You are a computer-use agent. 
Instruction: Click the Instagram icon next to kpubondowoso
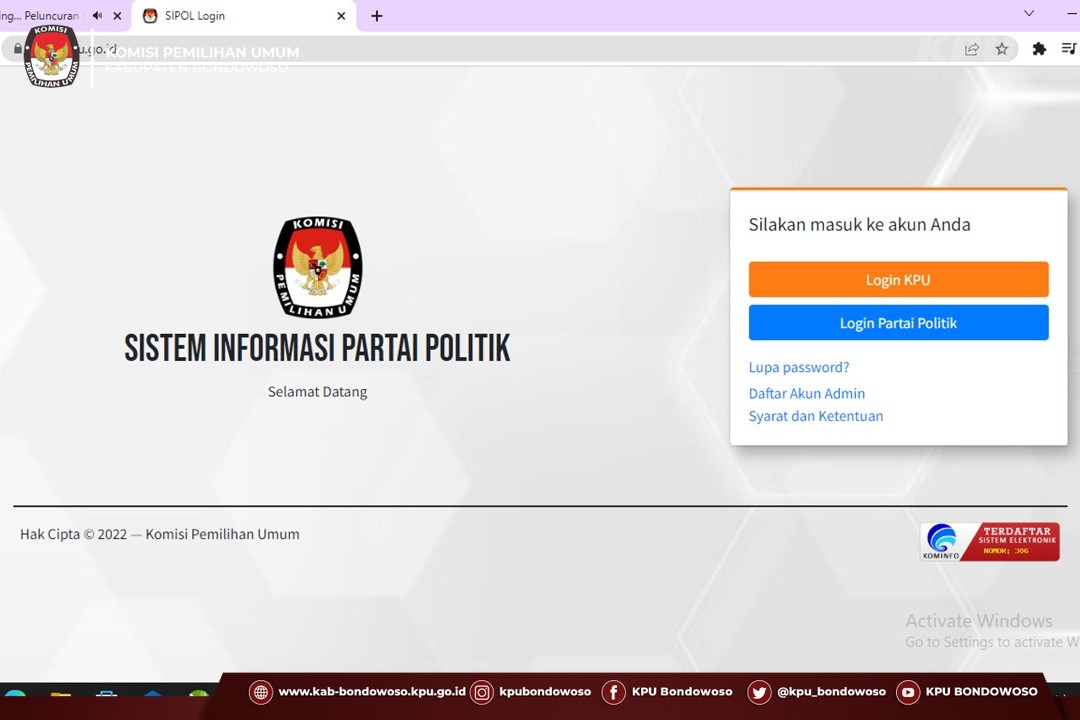pyautogui.click(x=482, y=692)
